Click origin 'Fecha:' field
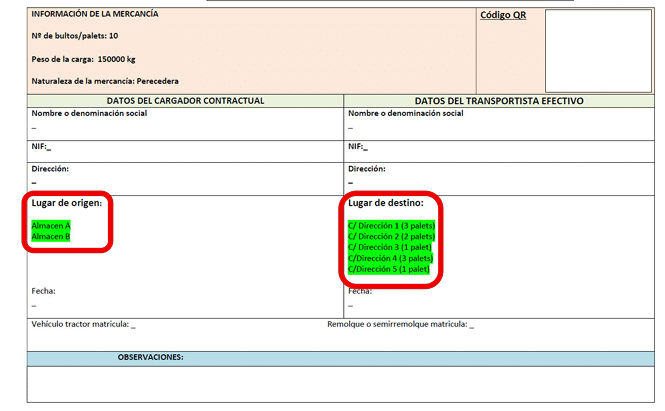The image size is (665, 411). (43, 291)
